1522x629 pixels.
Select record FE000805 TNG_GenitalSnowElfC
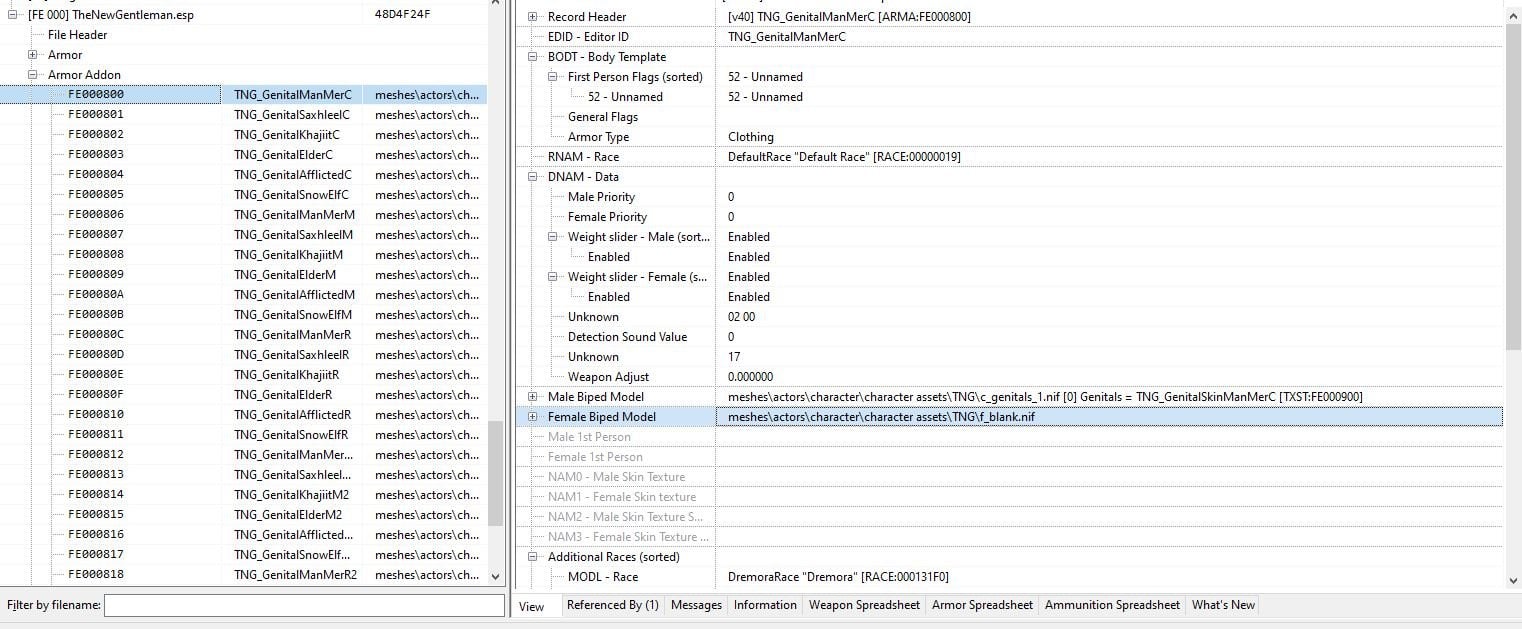(x=244, y=195)
